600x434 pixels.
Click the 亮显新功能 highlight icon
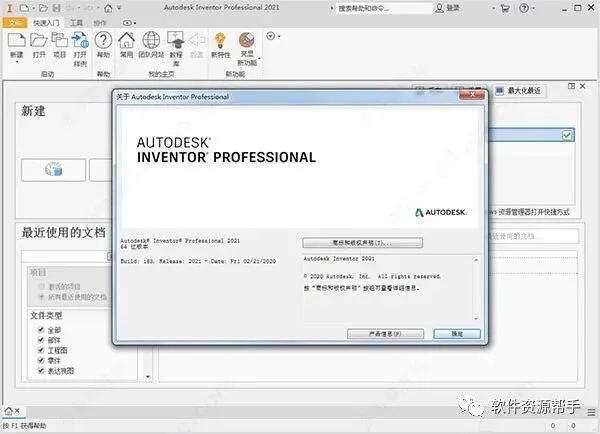pyautogui.click(x=247, y=40)
